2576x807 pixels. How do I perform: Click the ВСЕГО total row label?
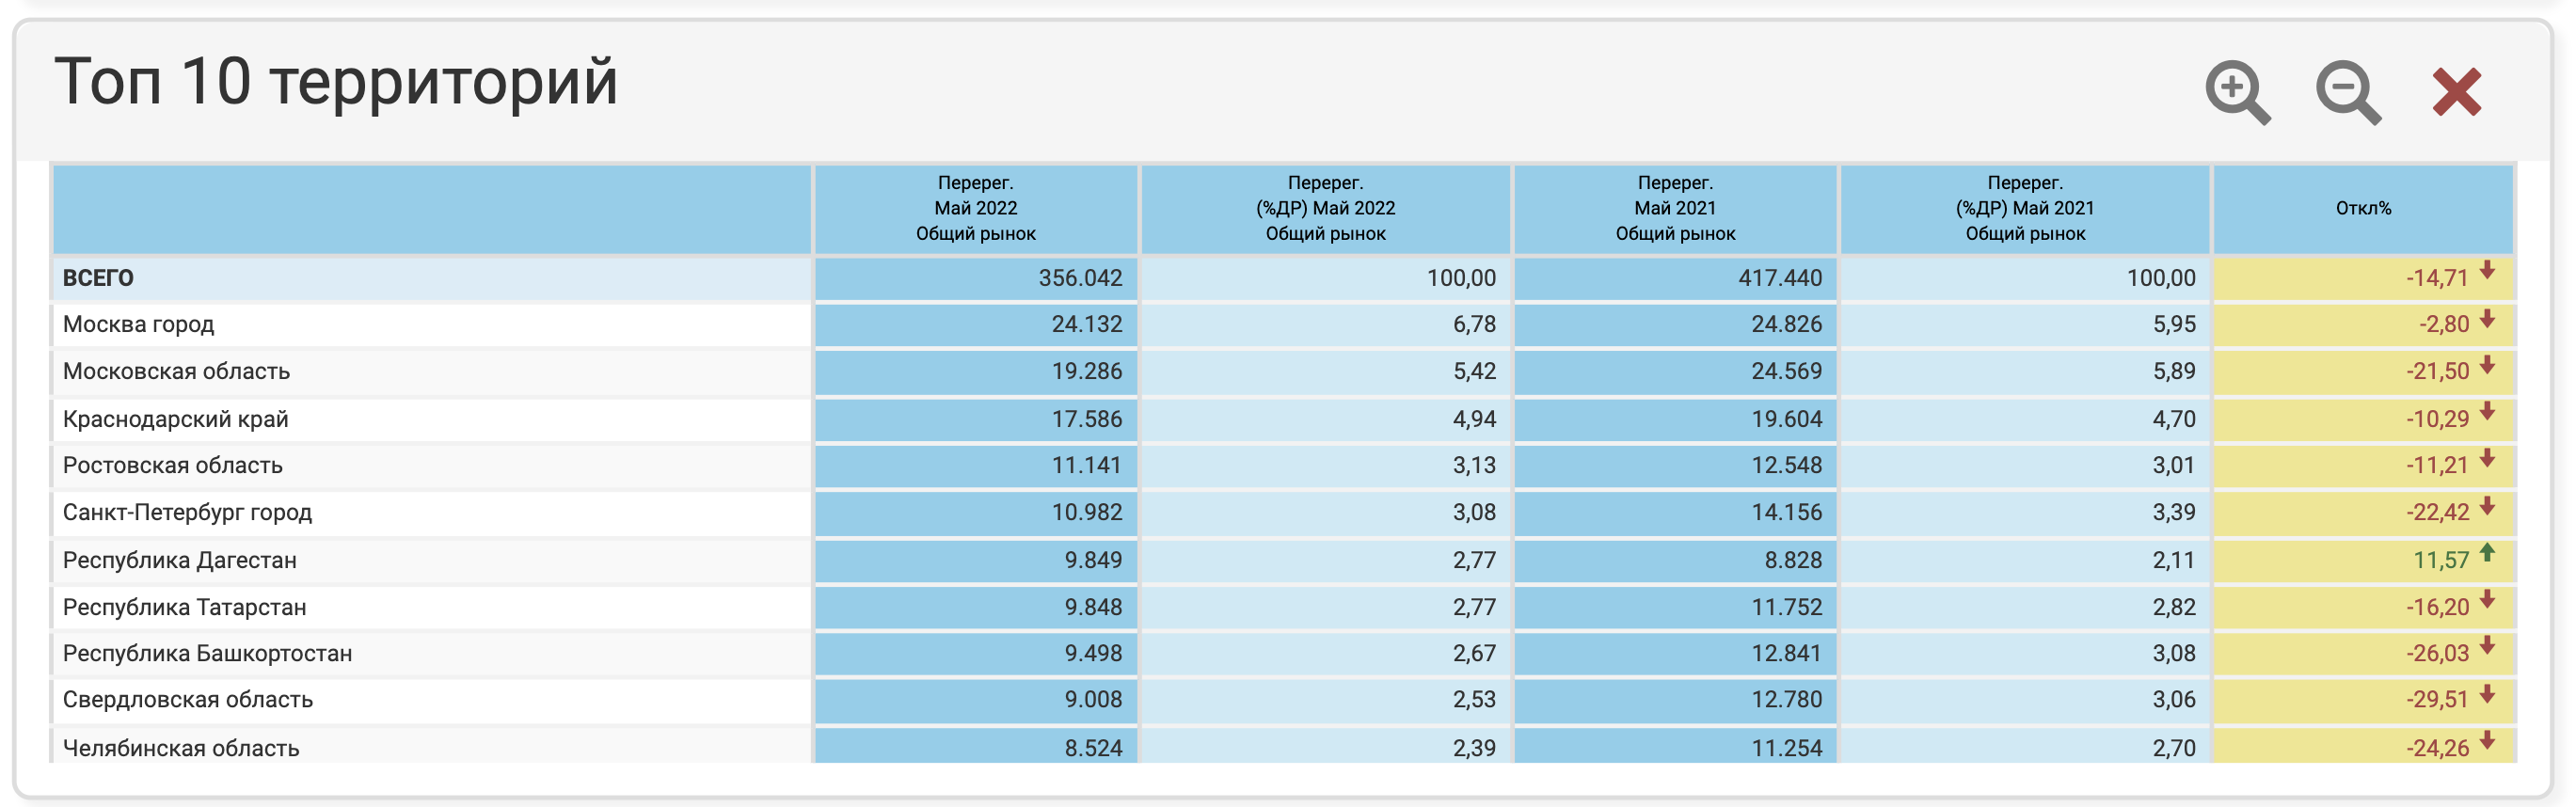[x=98, y=278]
